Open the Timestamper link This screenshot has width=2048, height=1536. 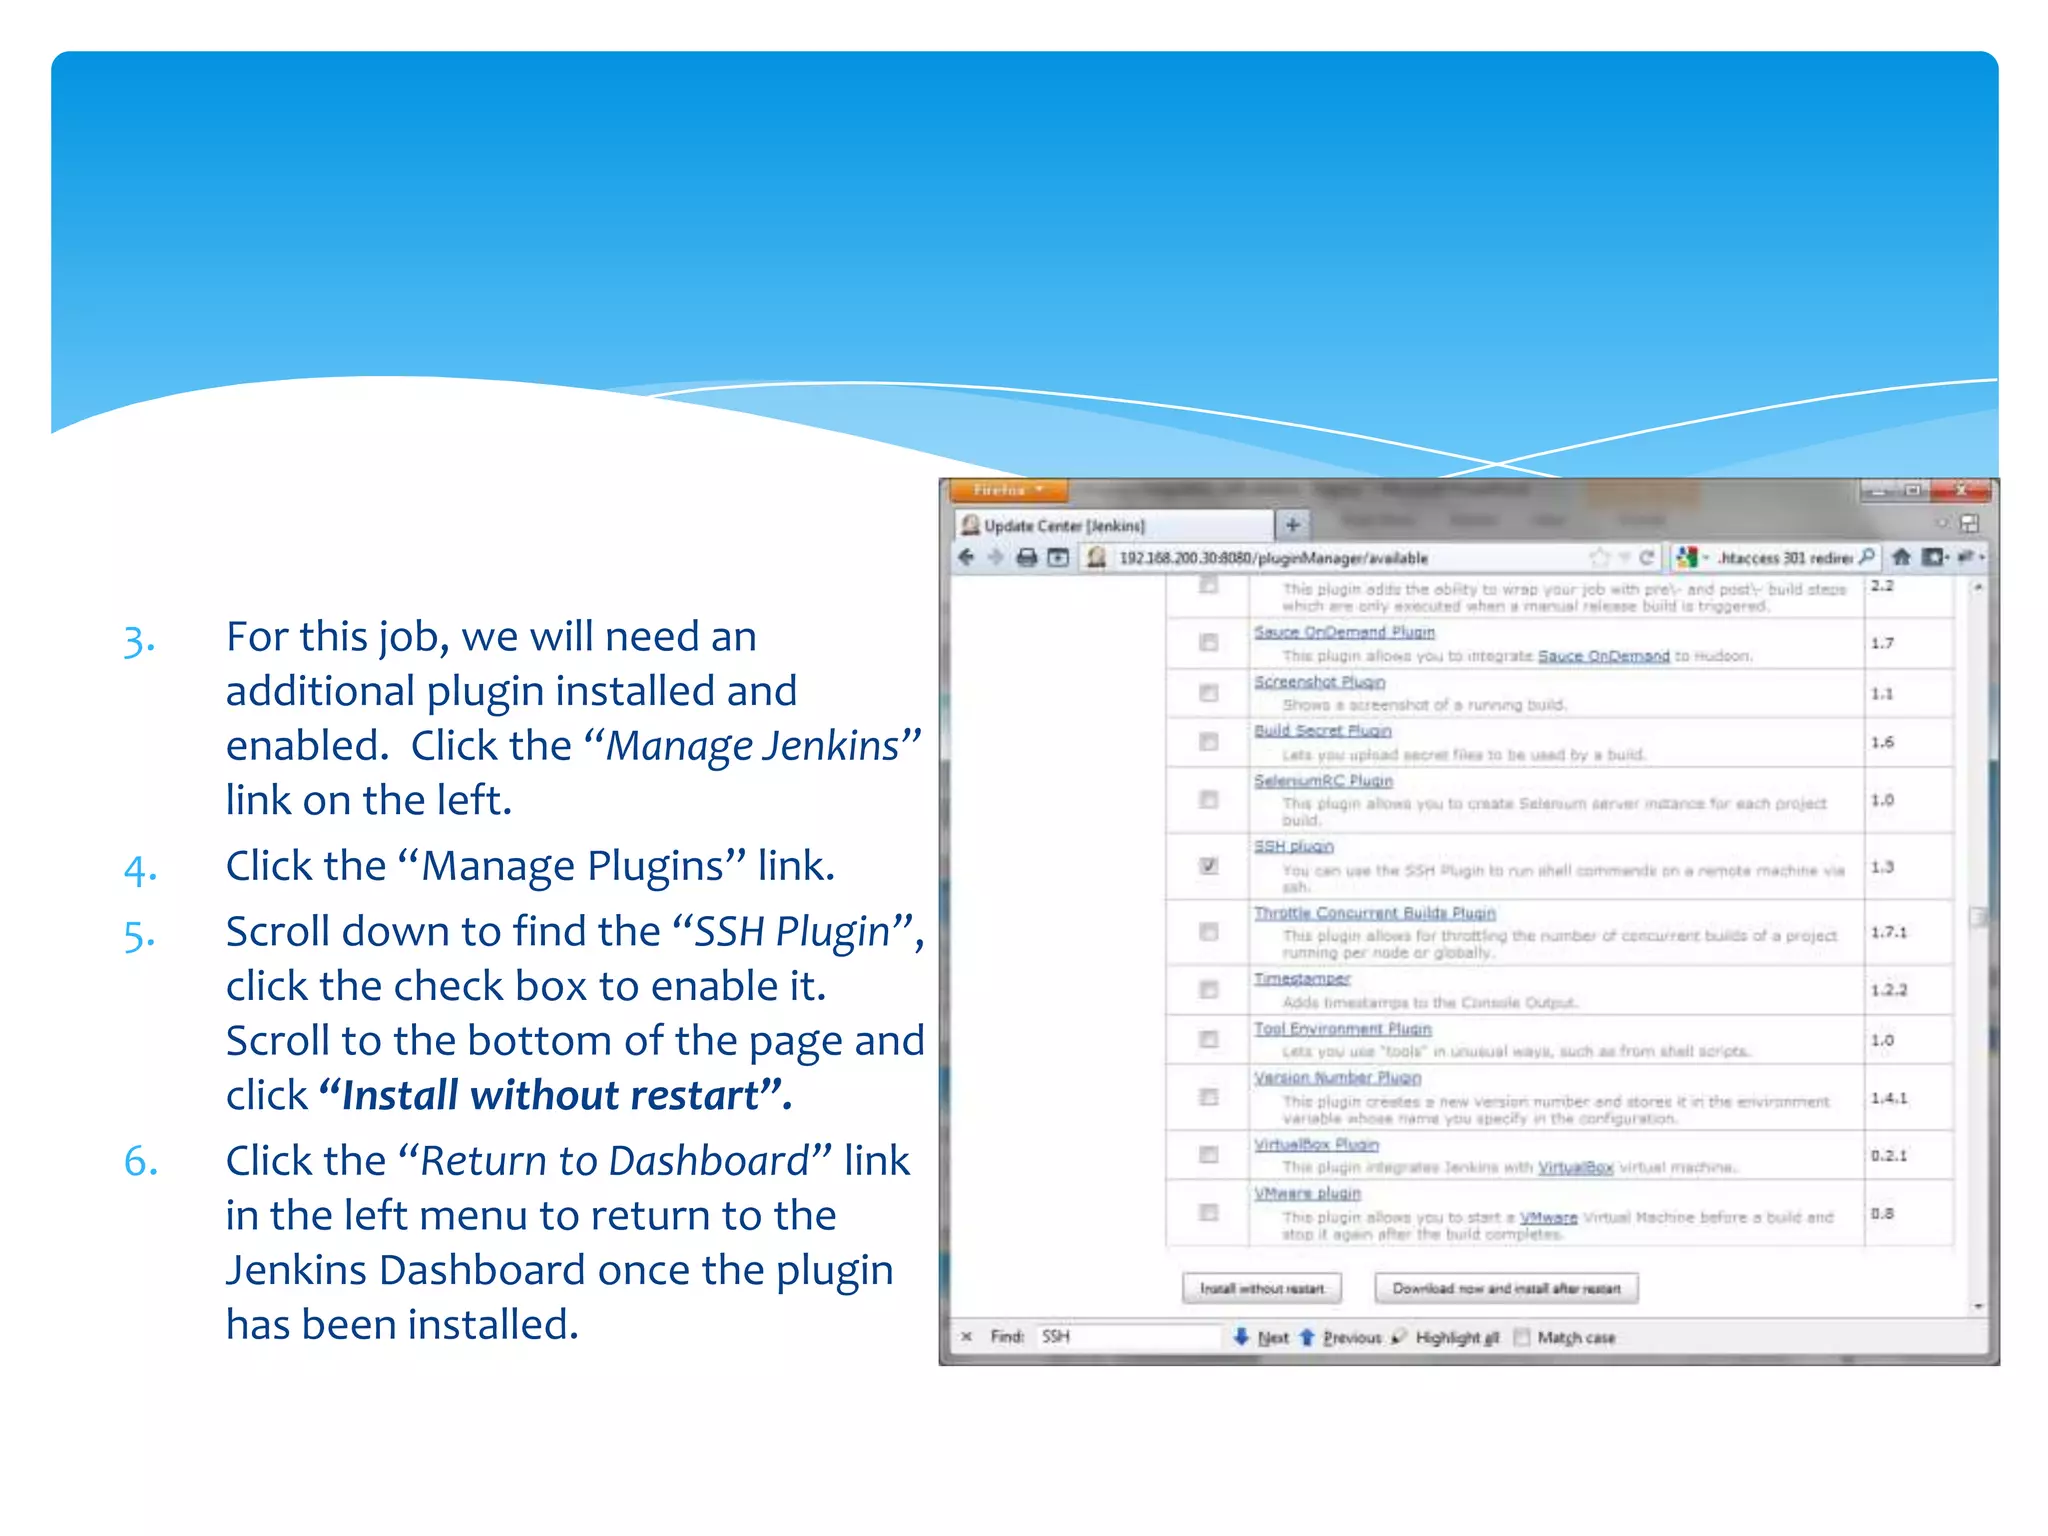click(1302, 979)
